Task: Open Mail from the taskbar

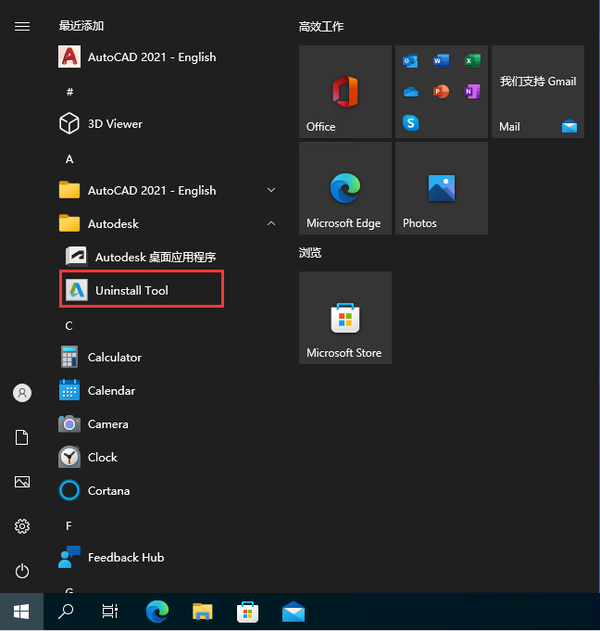Action: (x=293, y=612)
